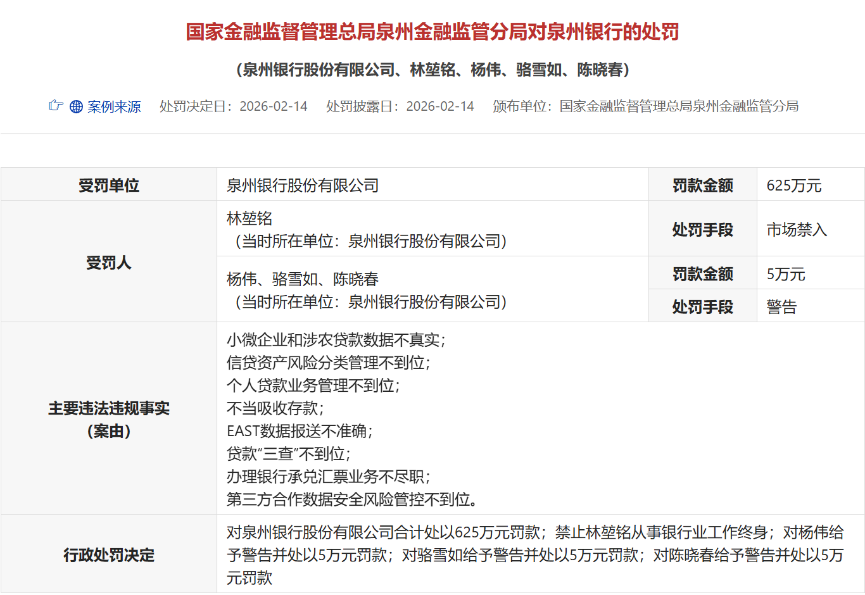Click the line 小微企业和涉农贷款数据不真实
The height and width of the screenshot is (595, 865).
(x=336, y=340)
